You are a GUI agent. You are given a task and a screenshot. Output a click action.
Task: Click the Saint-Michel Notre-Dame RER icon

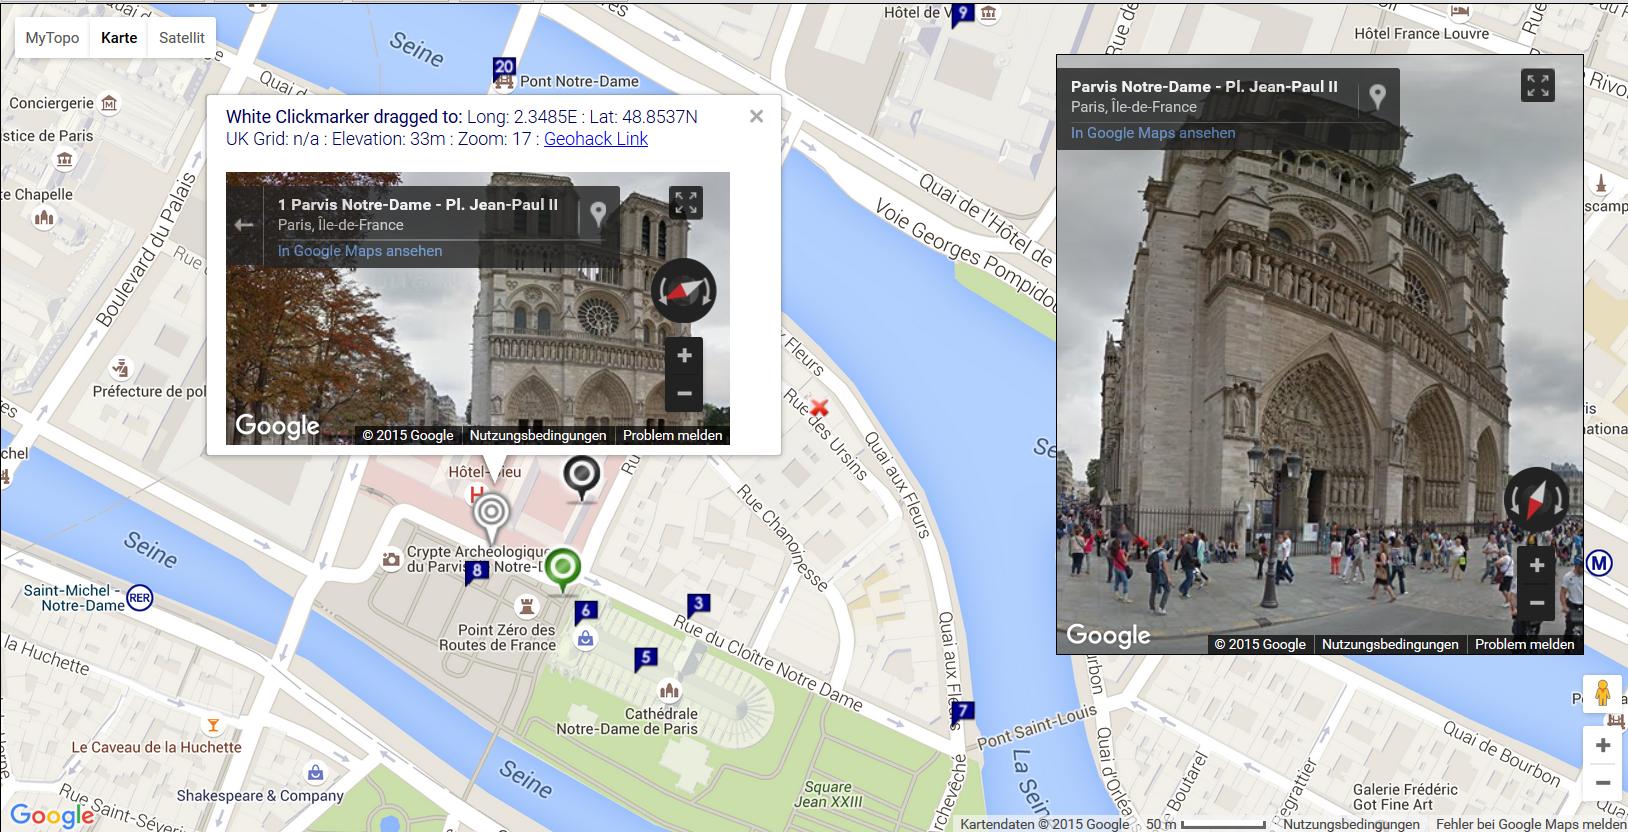point(141,597)
